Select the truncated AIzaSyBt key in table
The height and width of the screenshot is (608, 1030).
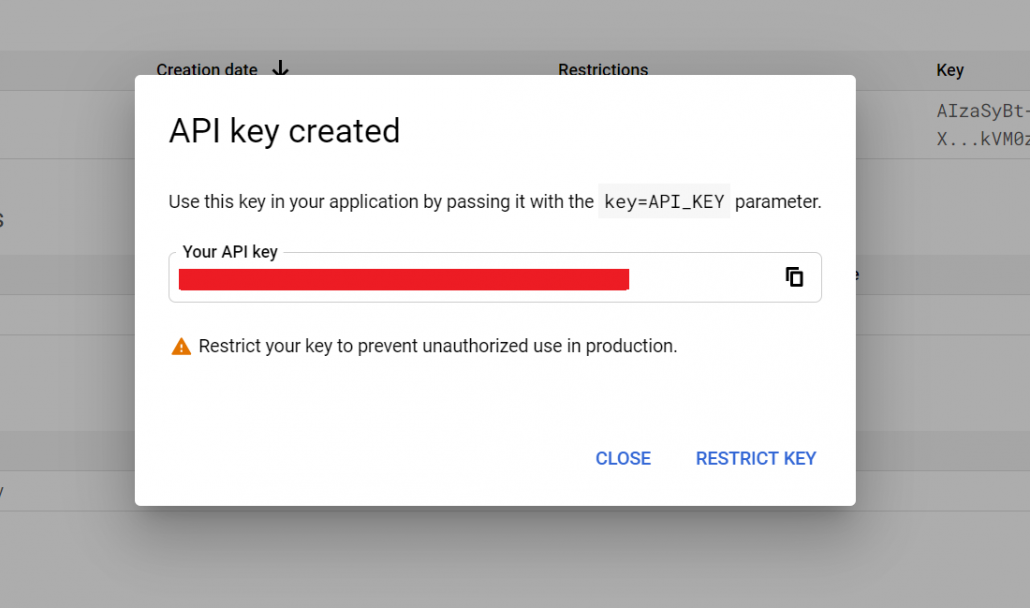[x=983, y=110]
